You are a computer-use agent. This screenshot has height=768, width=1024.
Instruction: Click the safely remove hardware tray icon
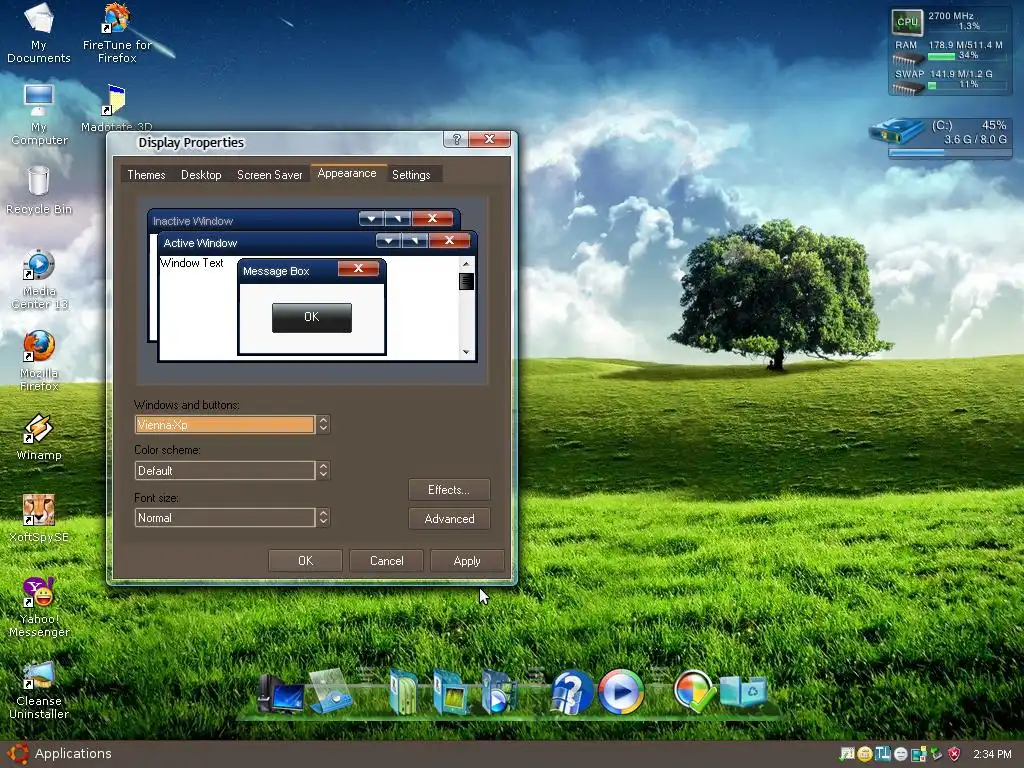[x=936, y=754]
